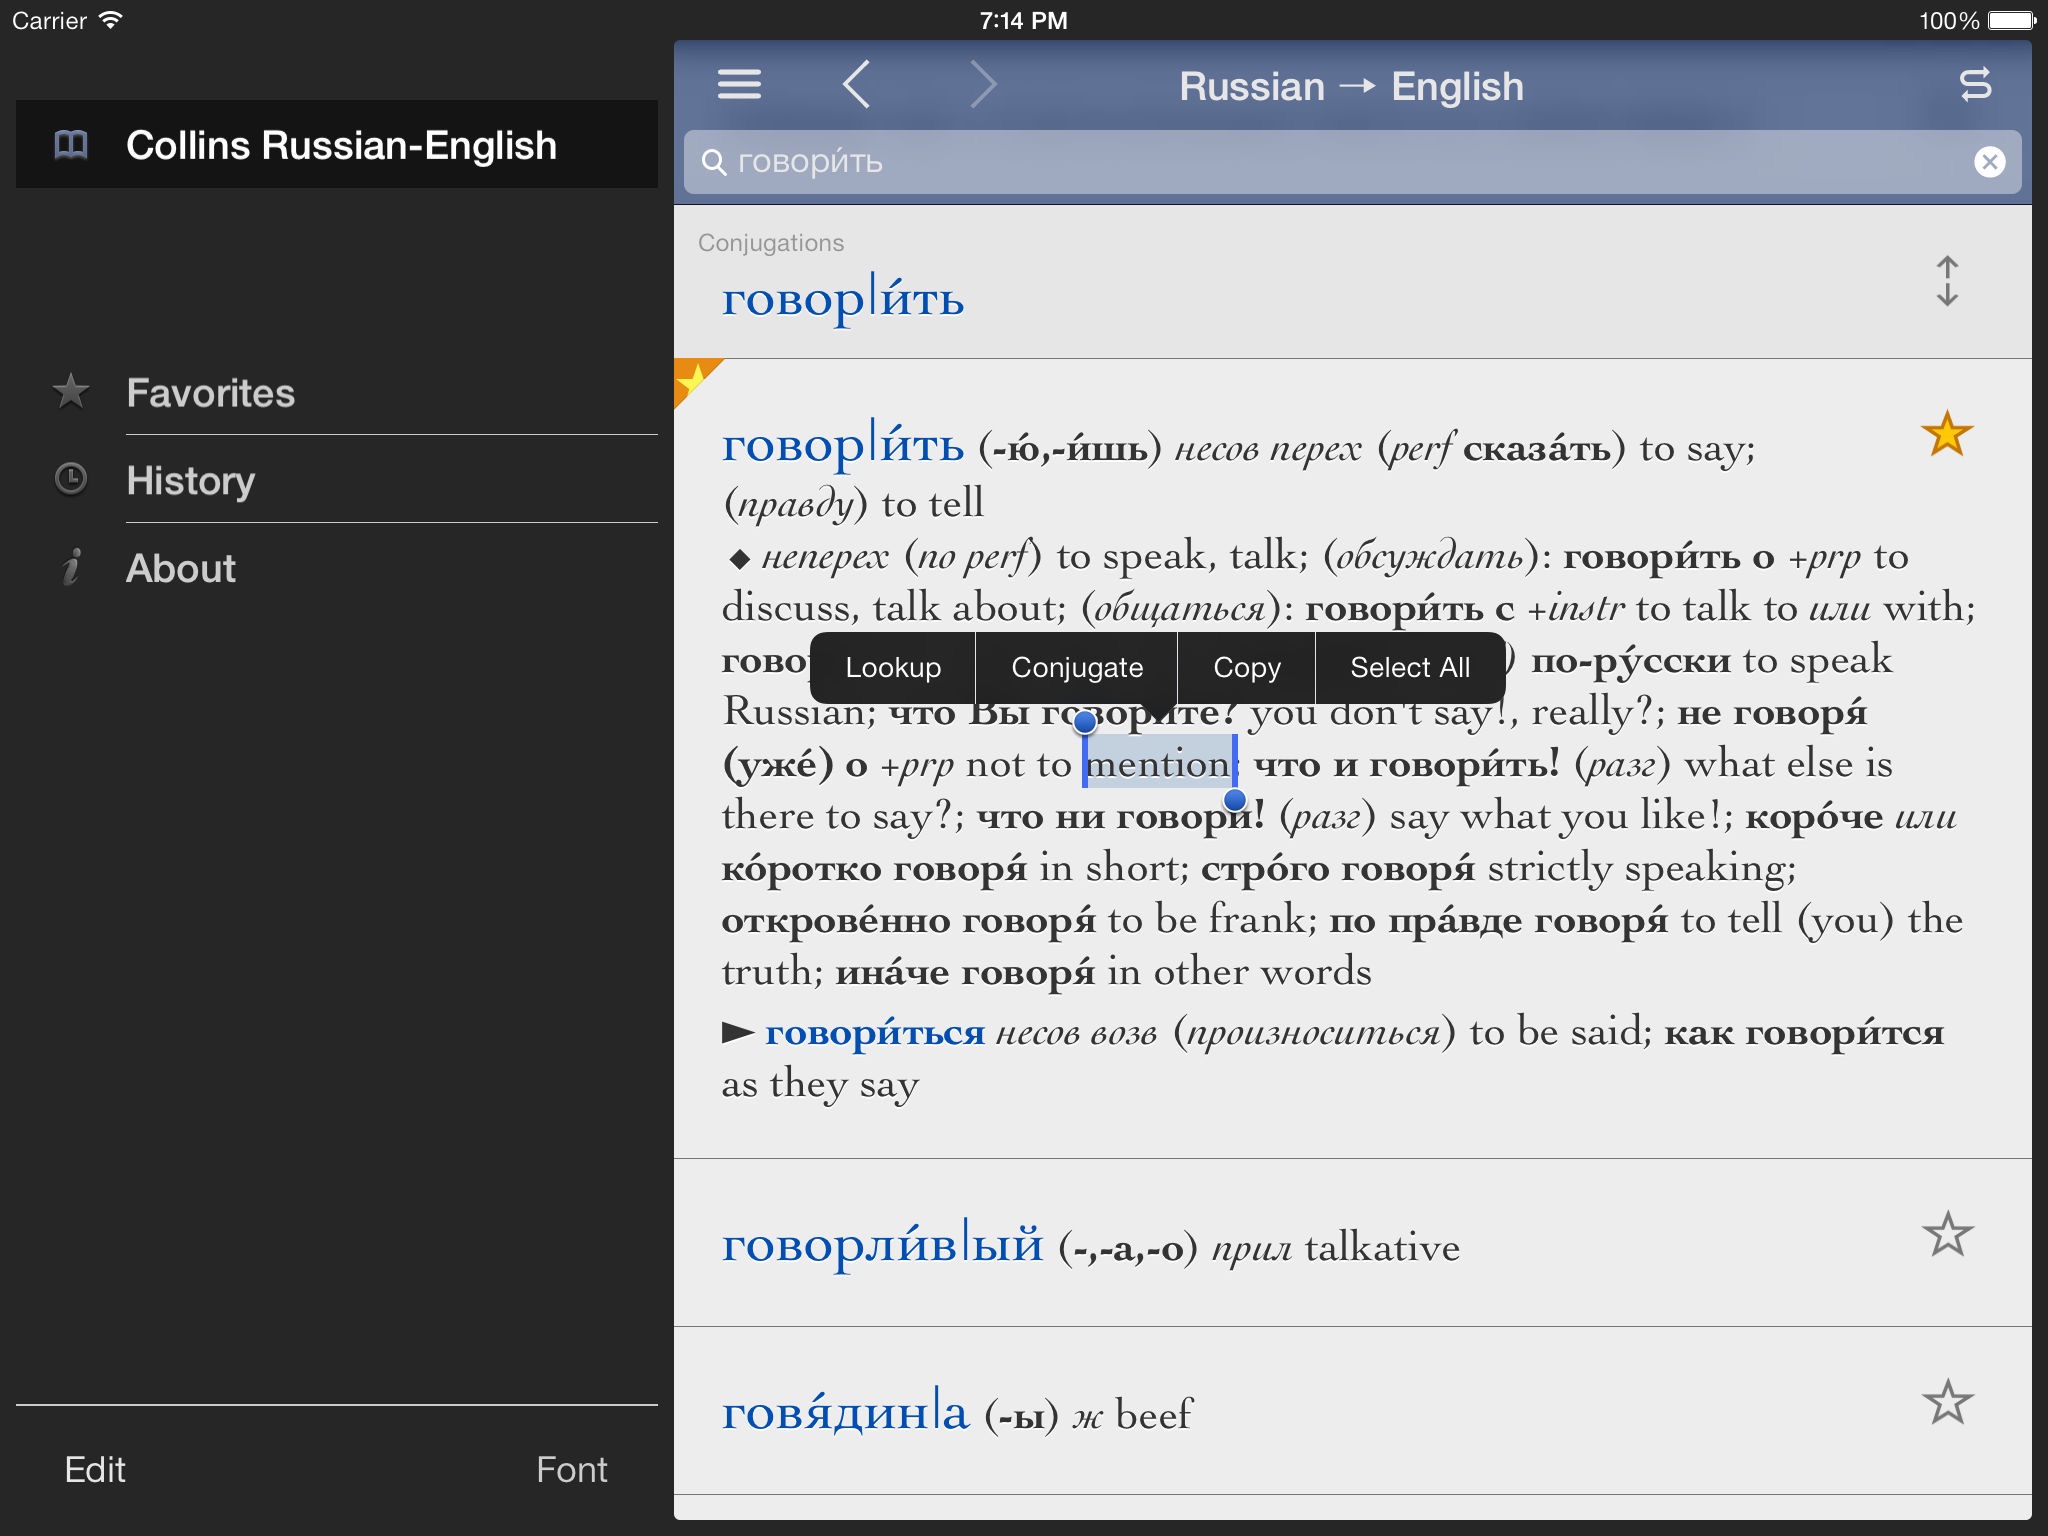This screenshot has height=1536, width=2048.
Task: Go back with the left chevron
Action: pos(857,85)
